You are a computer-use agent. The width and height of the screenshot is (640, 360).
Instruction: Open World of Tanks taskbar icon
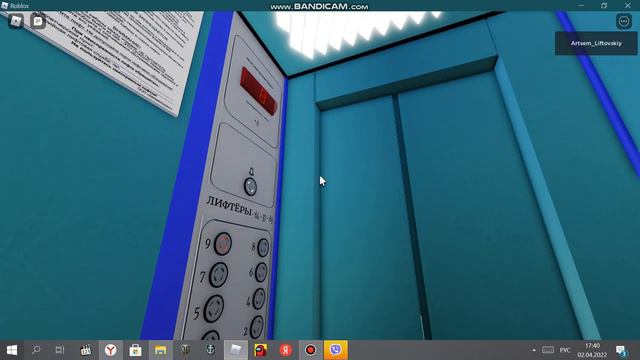click(186, 350)
